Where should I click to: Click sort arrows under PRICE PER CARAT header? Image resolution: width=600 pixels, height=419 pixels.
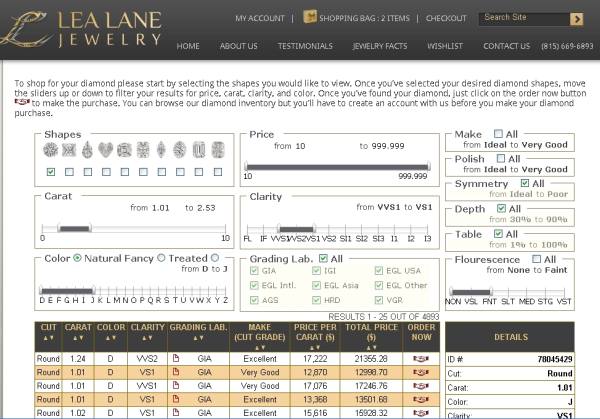coord(315,347)
